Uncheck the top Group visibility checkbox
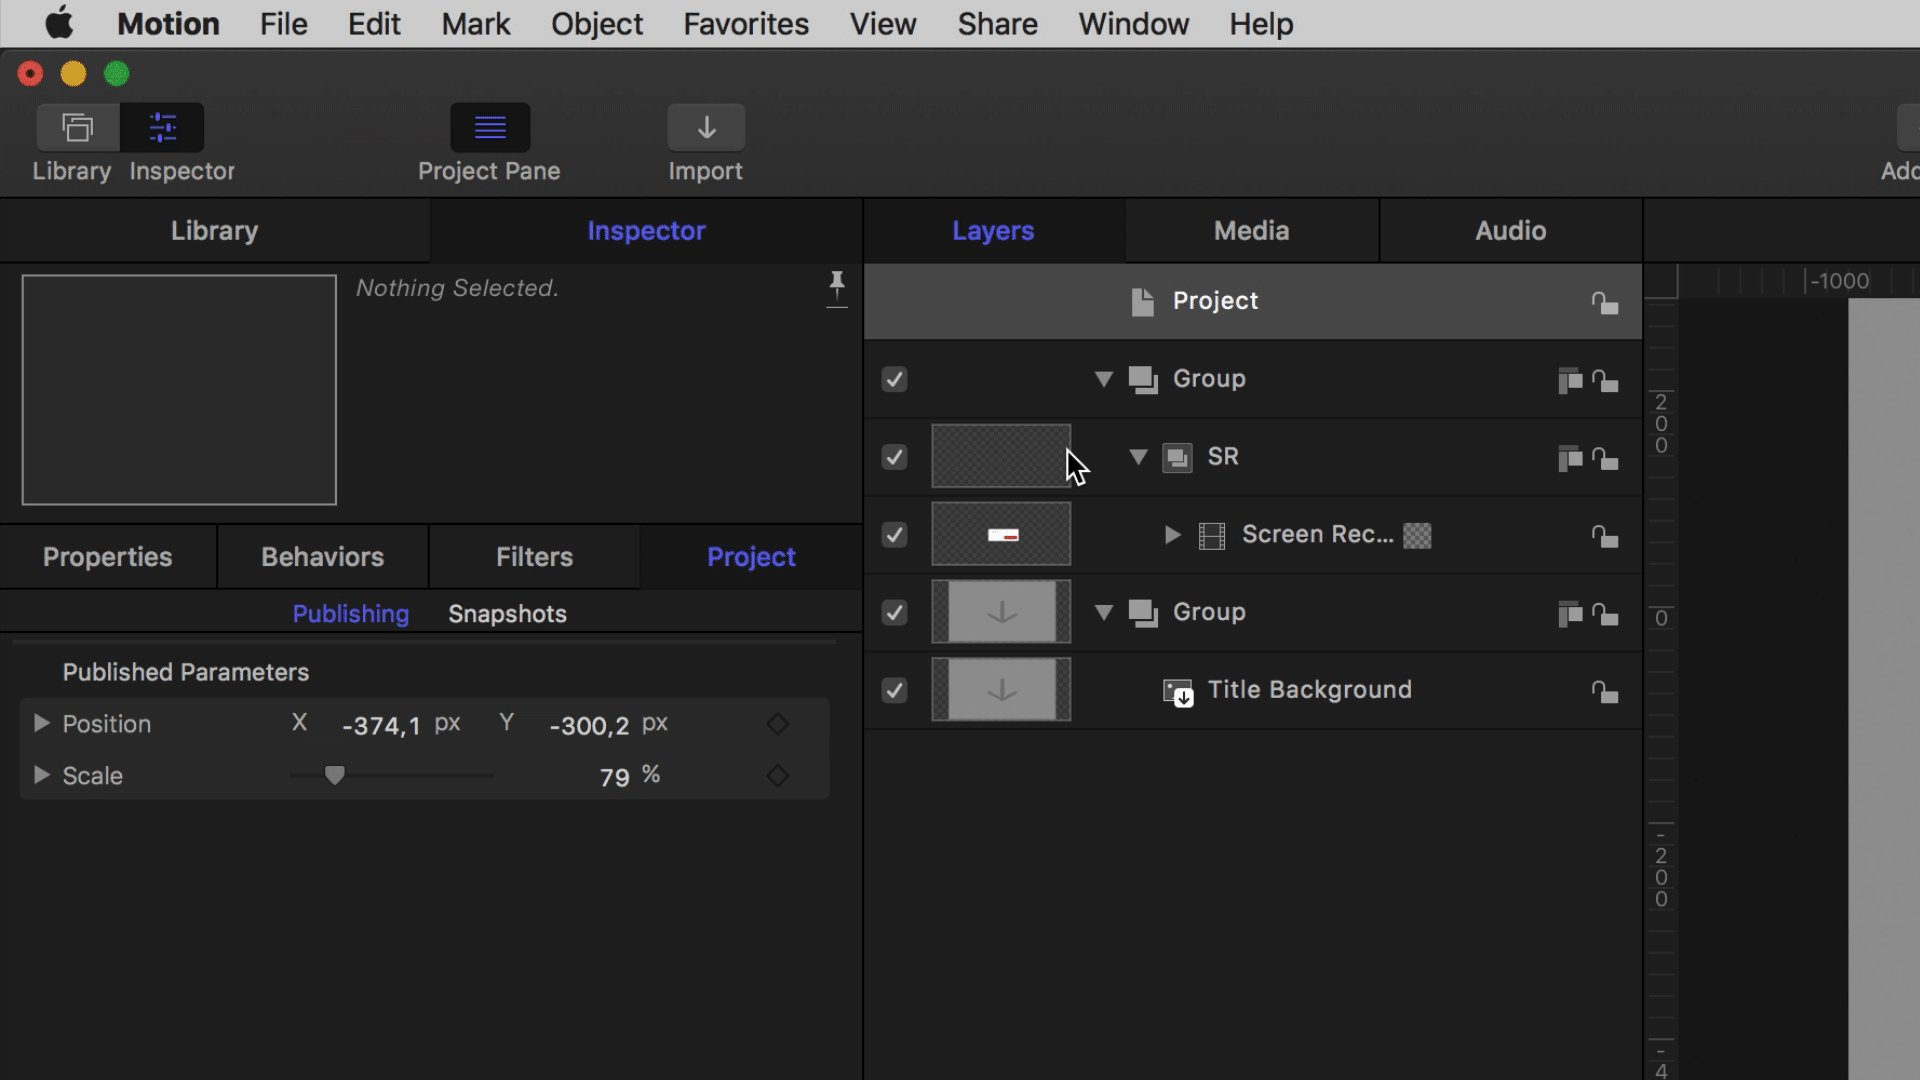 894,379
